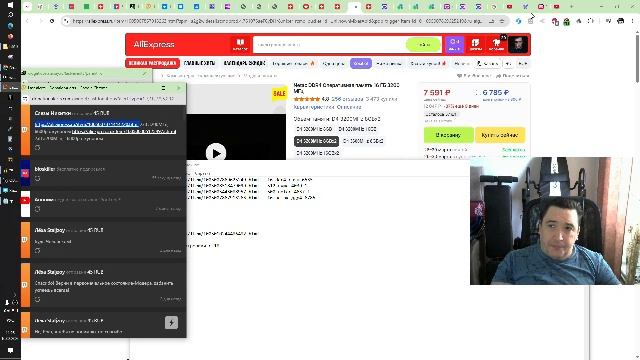Click the green arrow icon in chat panel header

point(179,88)
